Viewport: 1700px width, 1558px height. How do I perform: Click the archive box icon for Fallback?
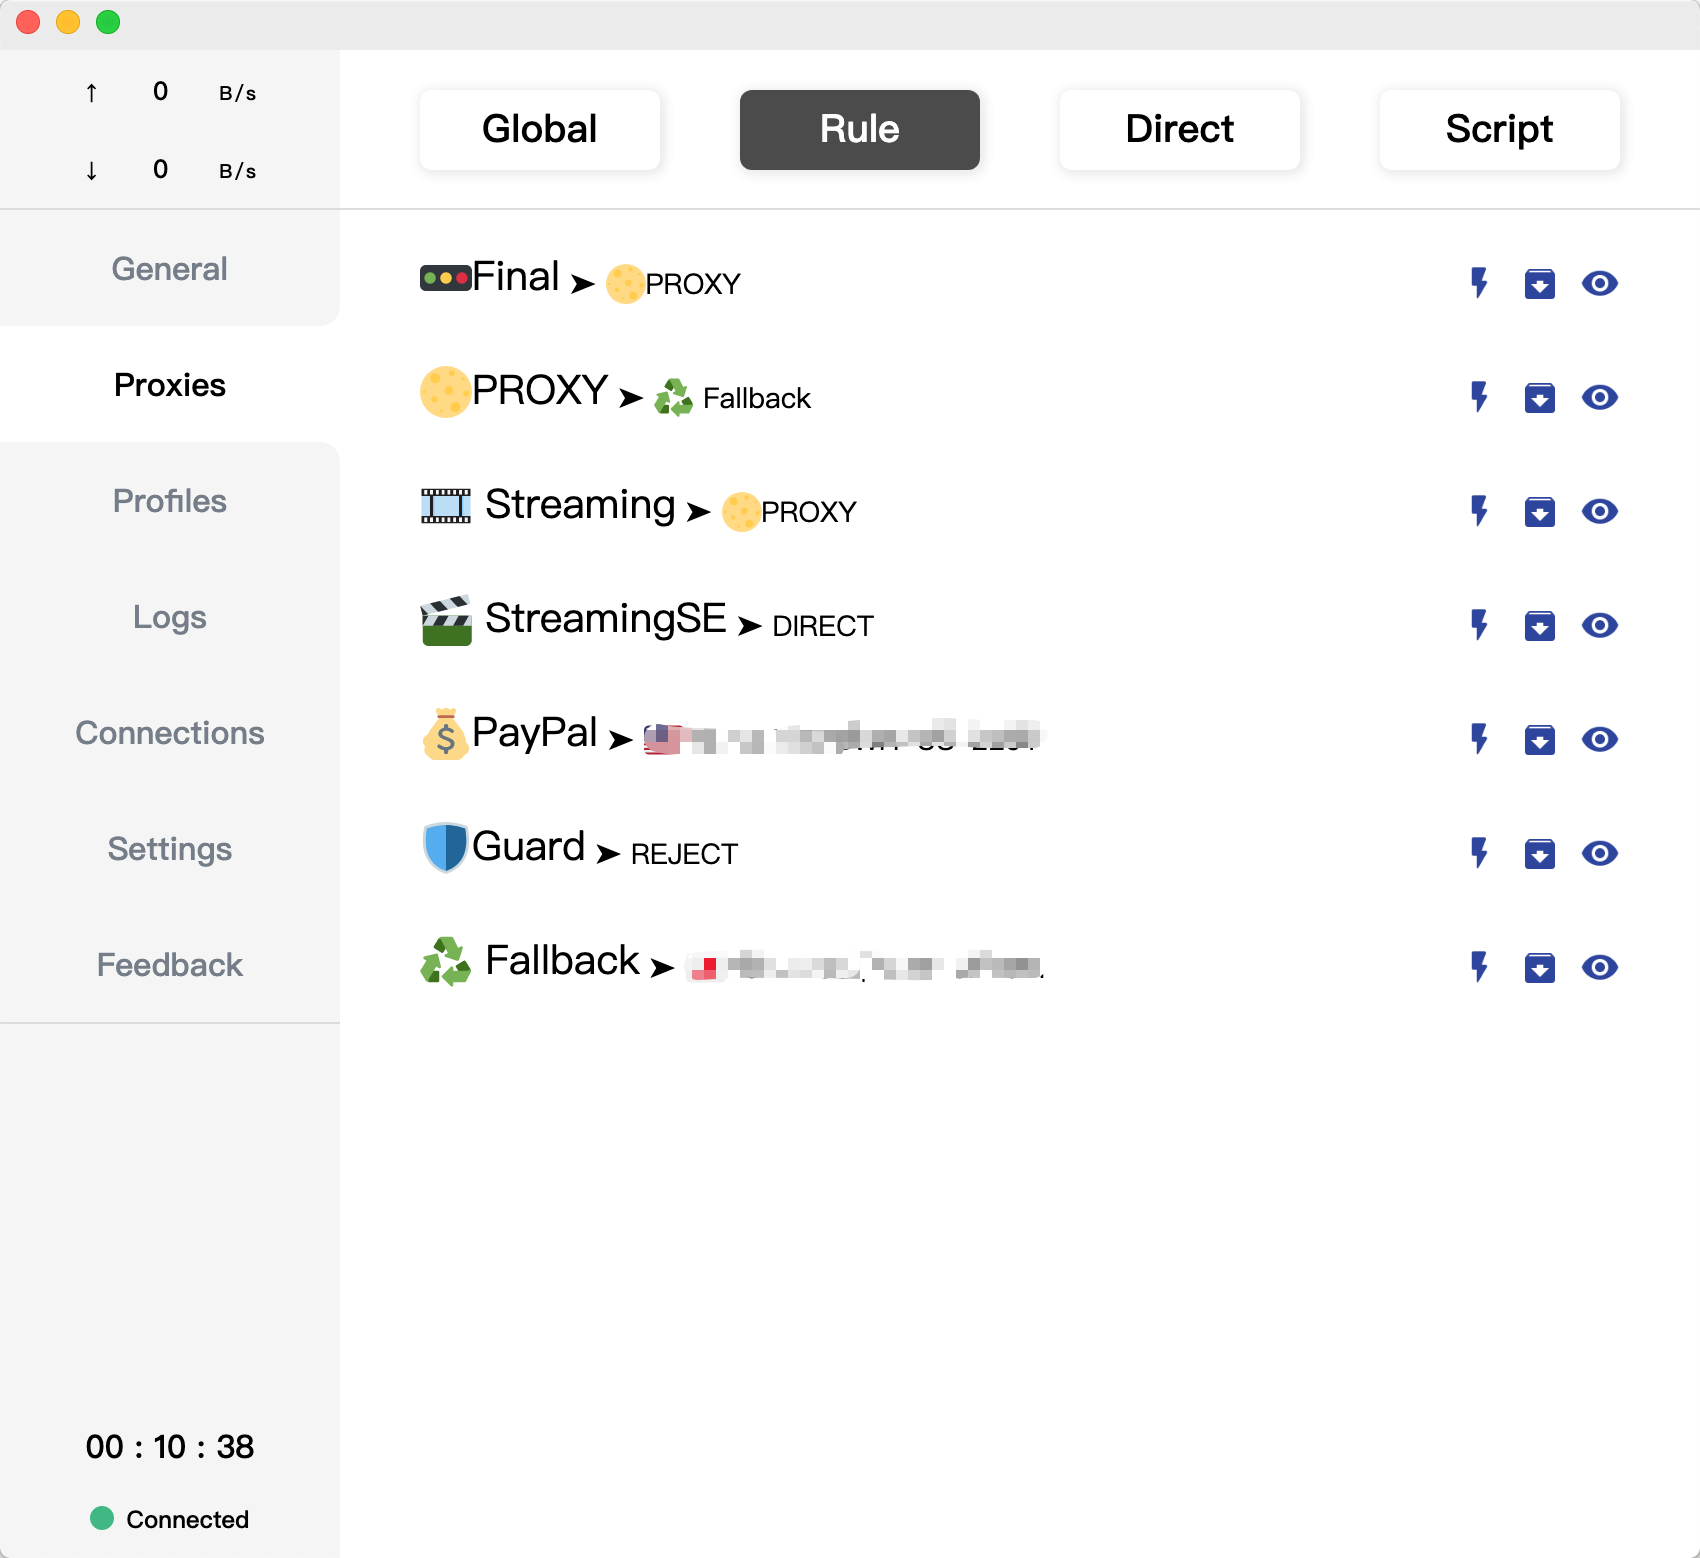1540,967
